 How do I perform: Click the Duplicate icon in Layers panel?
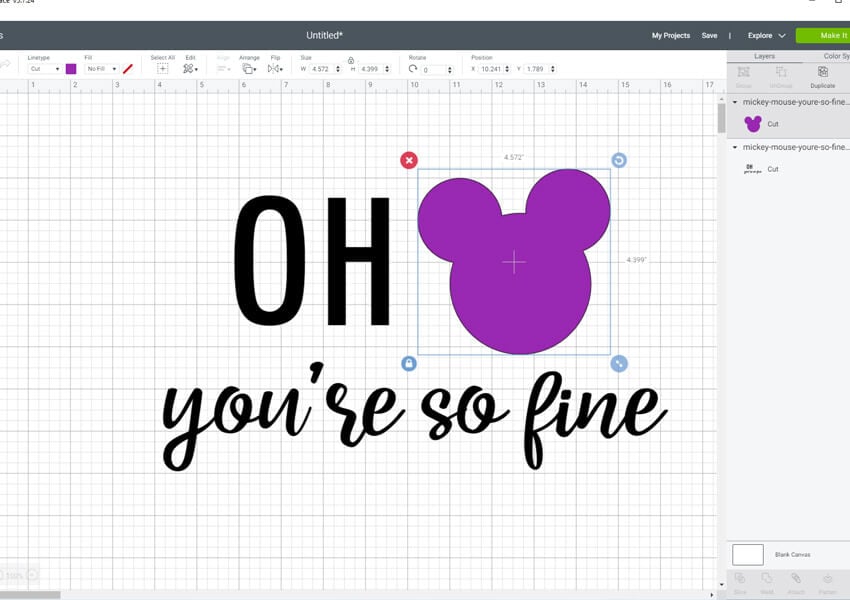pos(822,73)
